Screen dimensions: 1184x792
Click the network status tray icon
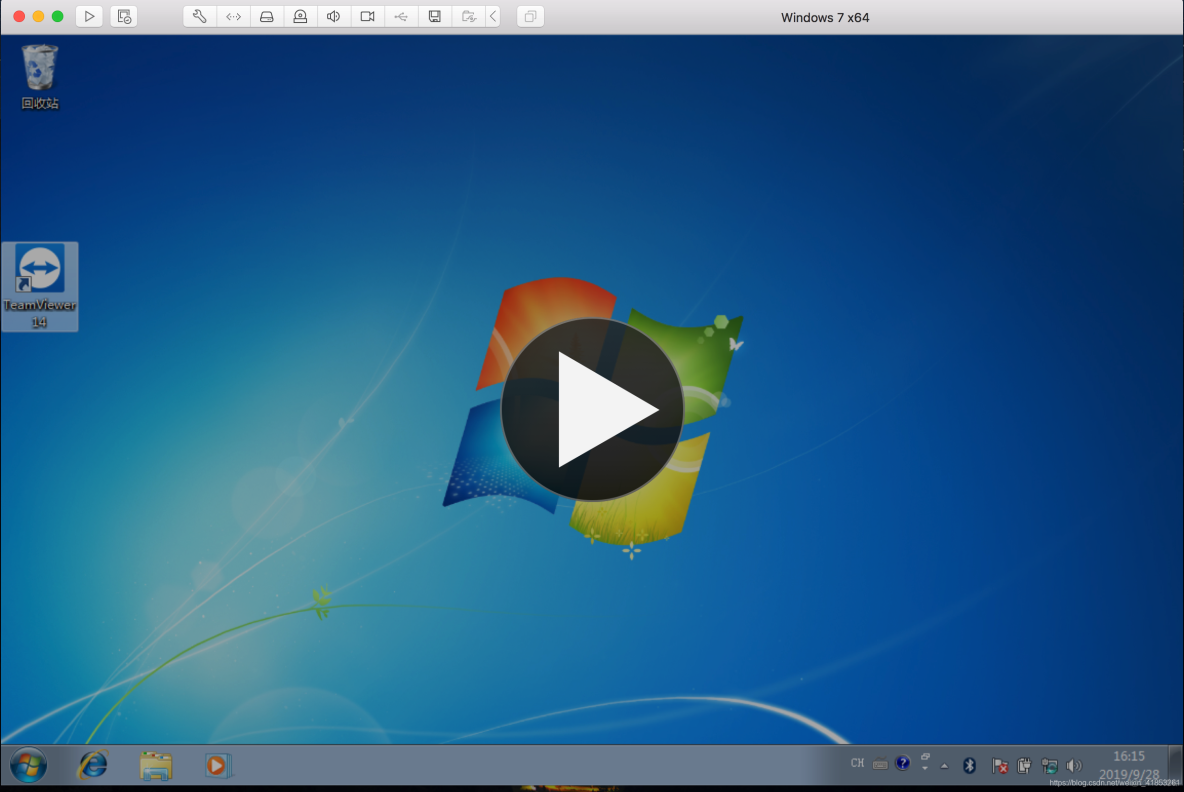[1049, 766]
